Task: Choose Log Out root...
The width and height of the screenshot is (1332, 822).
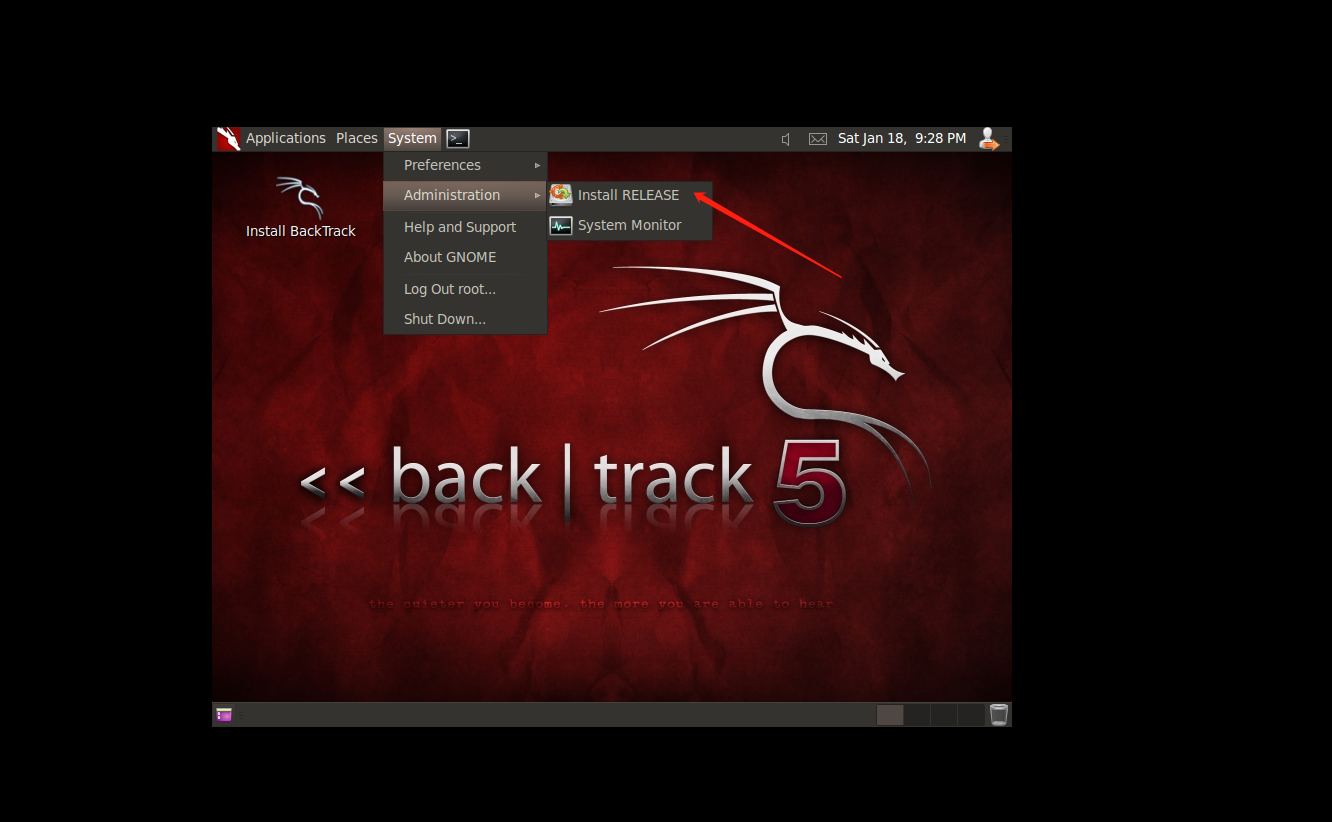Action: coord(465,289)
